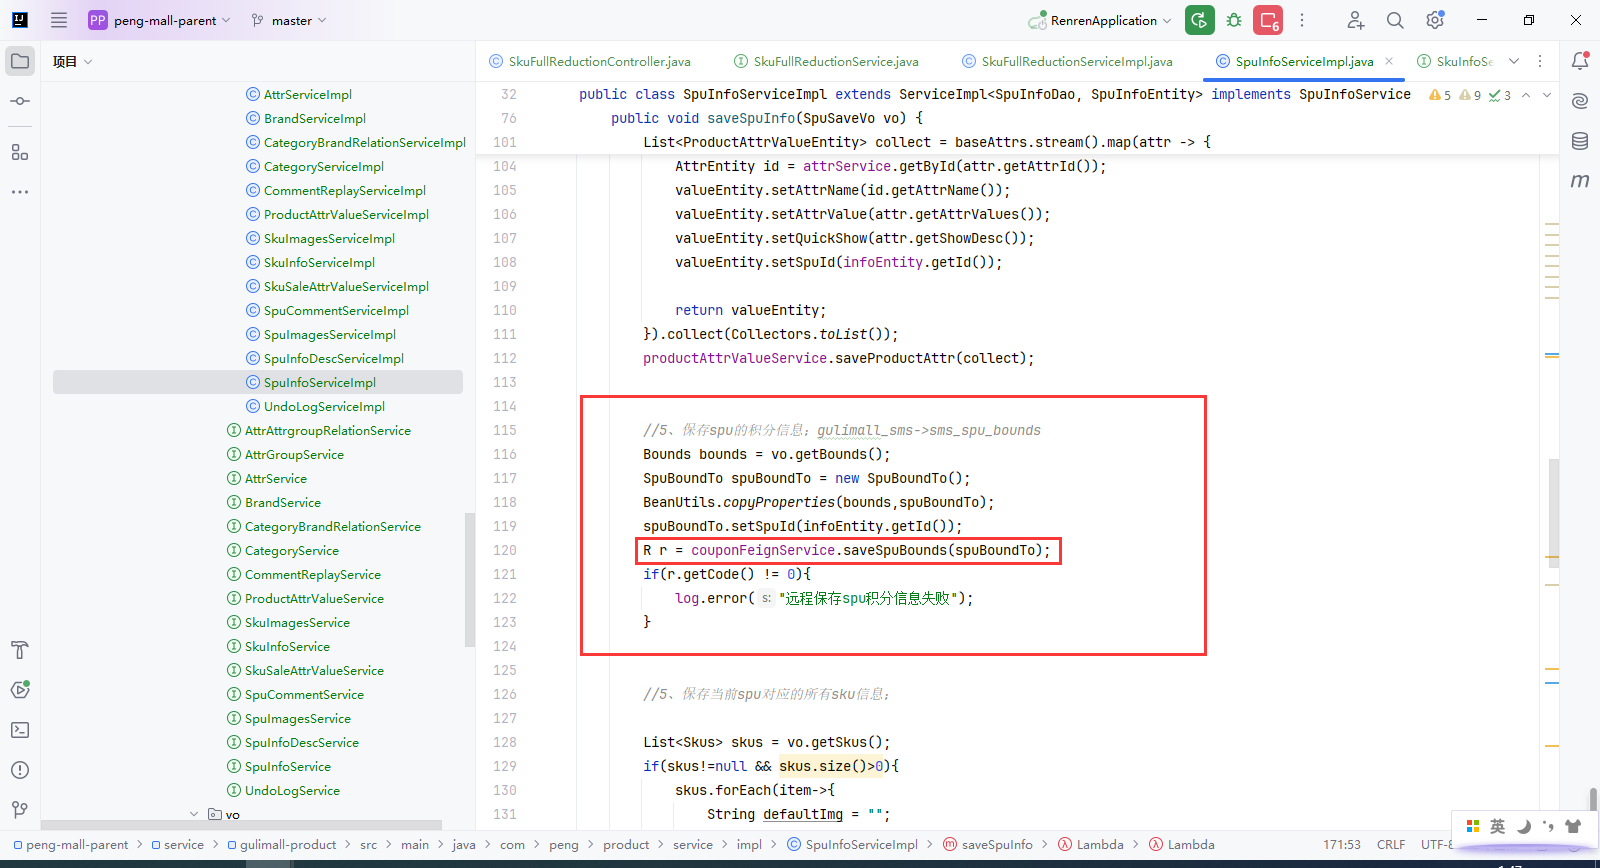Show hidden editor tabs dropdown

click(x=1514, y=61)
